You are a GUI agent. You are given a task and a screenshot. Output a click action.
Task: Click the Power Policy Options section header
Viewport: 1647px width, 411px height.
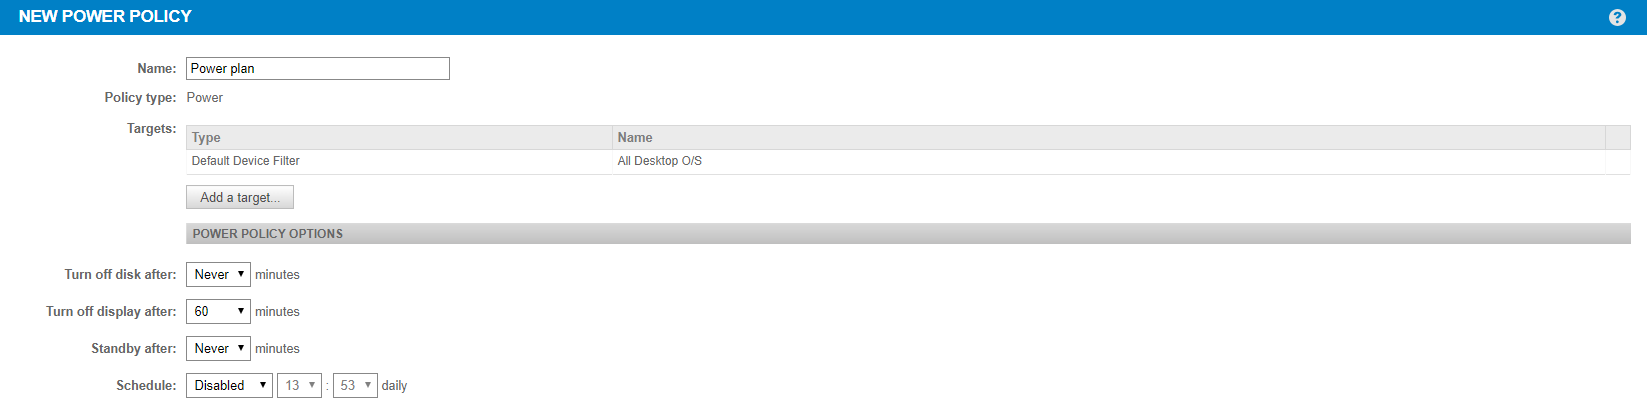click(908, 233)
